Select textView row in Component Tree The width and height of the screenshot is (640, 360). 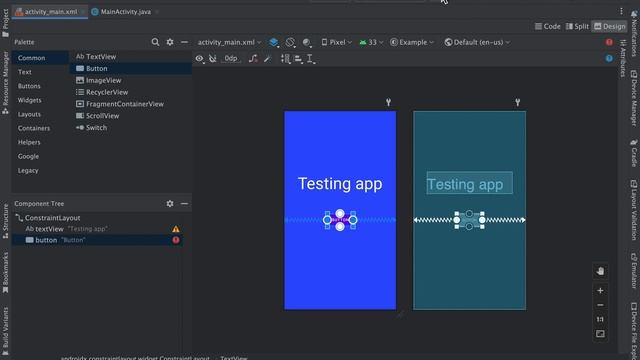[x=98, y=229]
